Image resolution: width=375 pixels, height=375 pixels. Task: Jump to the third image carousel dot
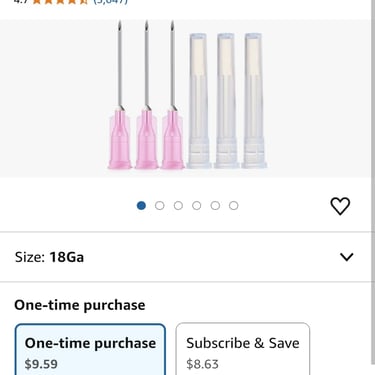coord(178,206)
